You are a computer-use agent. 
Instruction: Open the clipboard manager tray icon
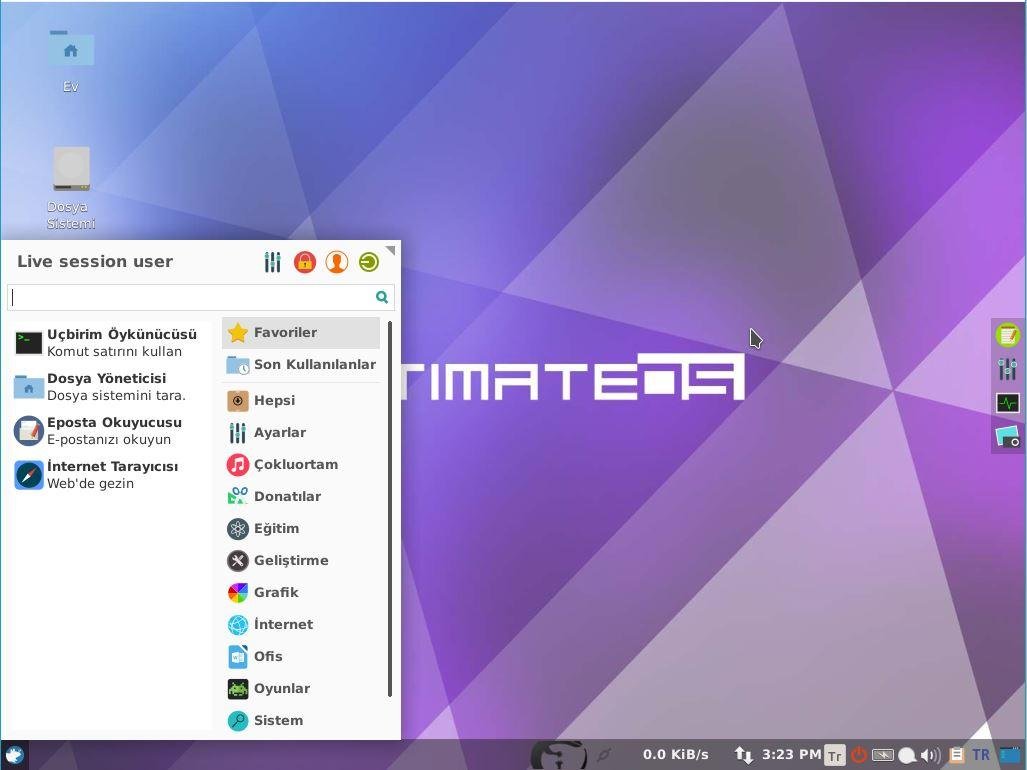(x=956, y=756)
